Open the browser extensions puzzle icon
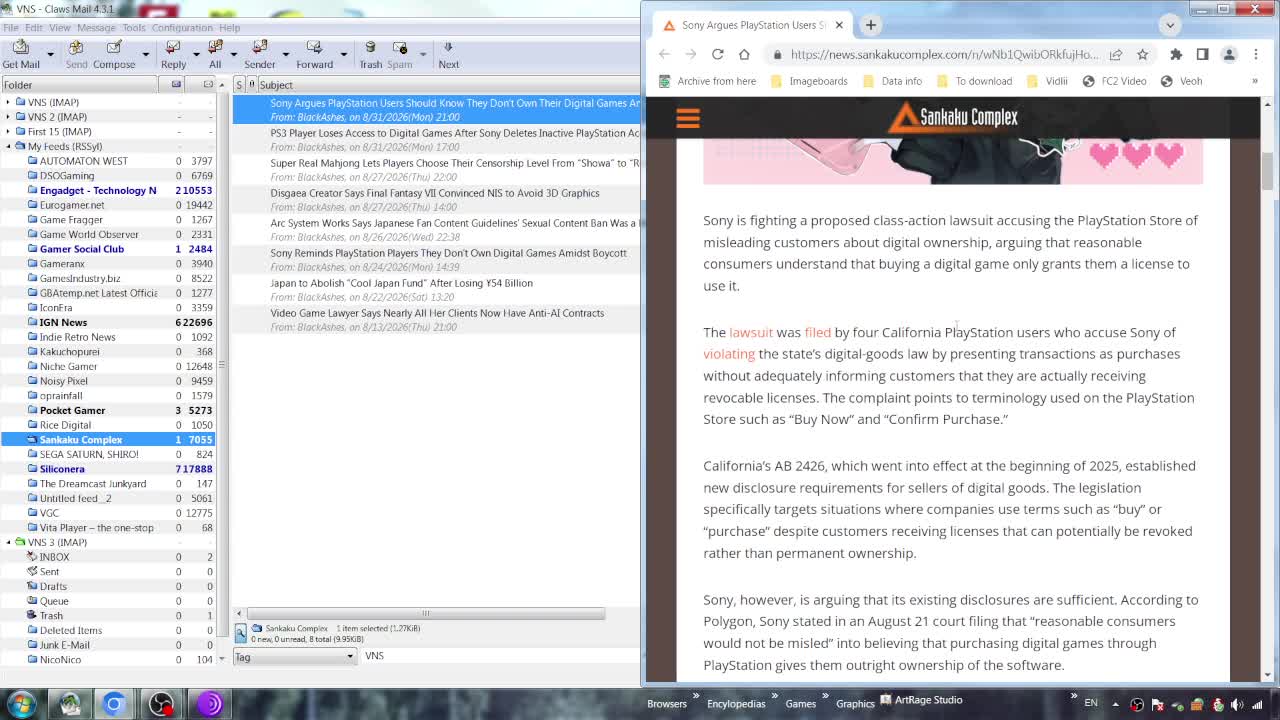The height and width of the screenshot is (720, 1280). [x=1176, y=54]
